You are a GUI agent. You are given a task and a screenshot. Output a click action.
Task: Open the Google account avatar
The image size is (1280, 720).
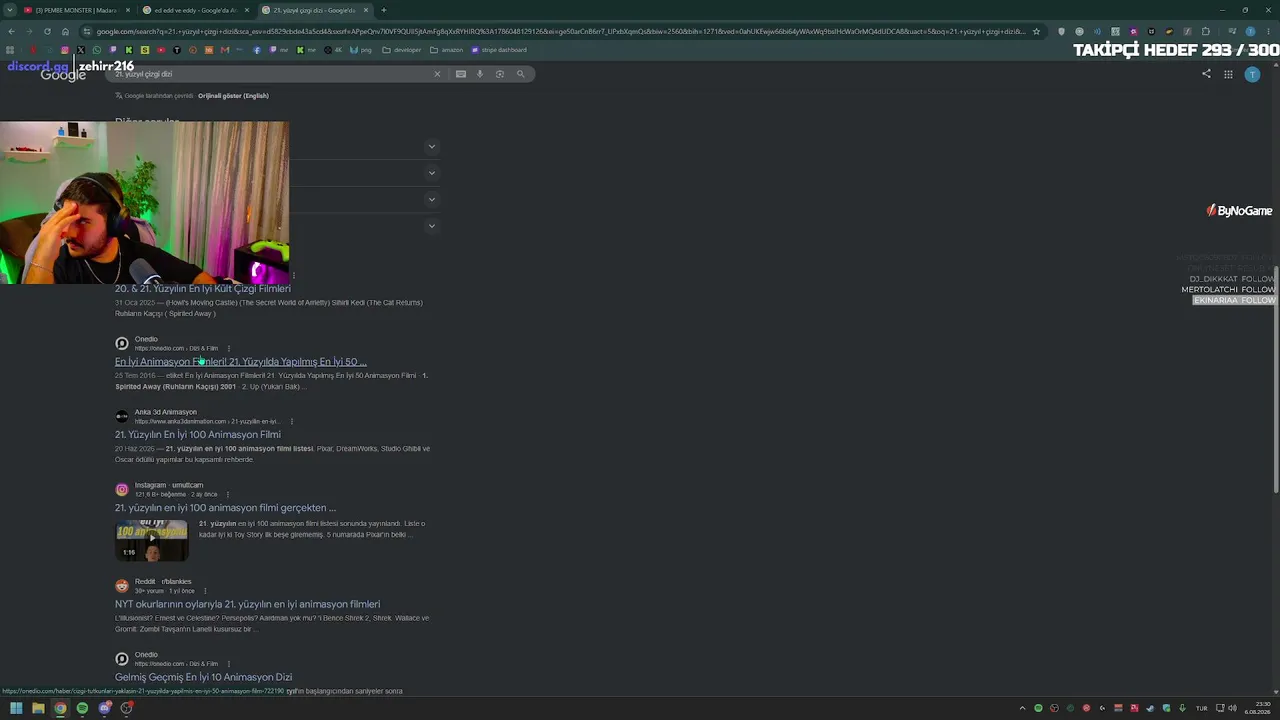click(x=1252, y=74)
